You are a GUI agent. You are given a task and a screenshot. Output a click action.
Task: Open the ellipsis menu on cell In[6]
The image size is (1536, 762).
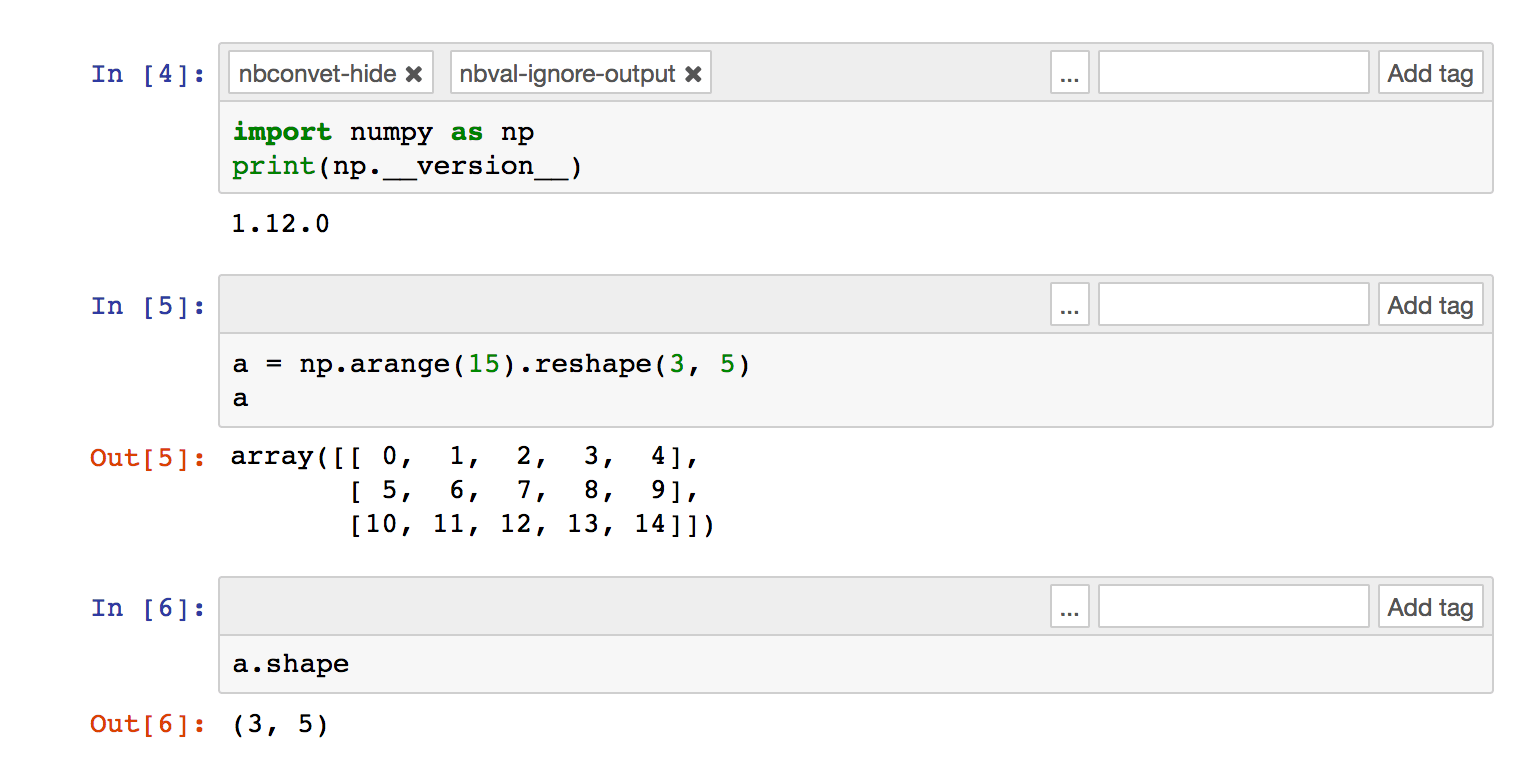click(1069, 605)
